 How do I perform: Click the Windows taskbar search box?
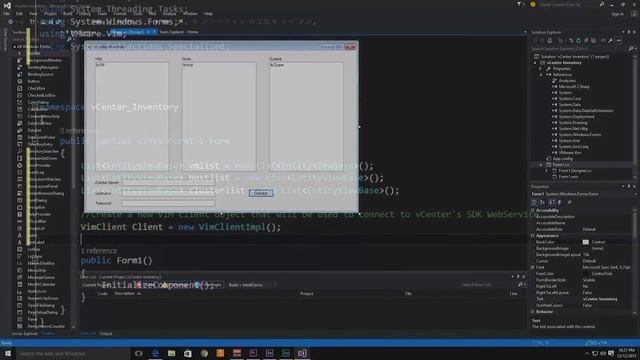coord(73,353)
